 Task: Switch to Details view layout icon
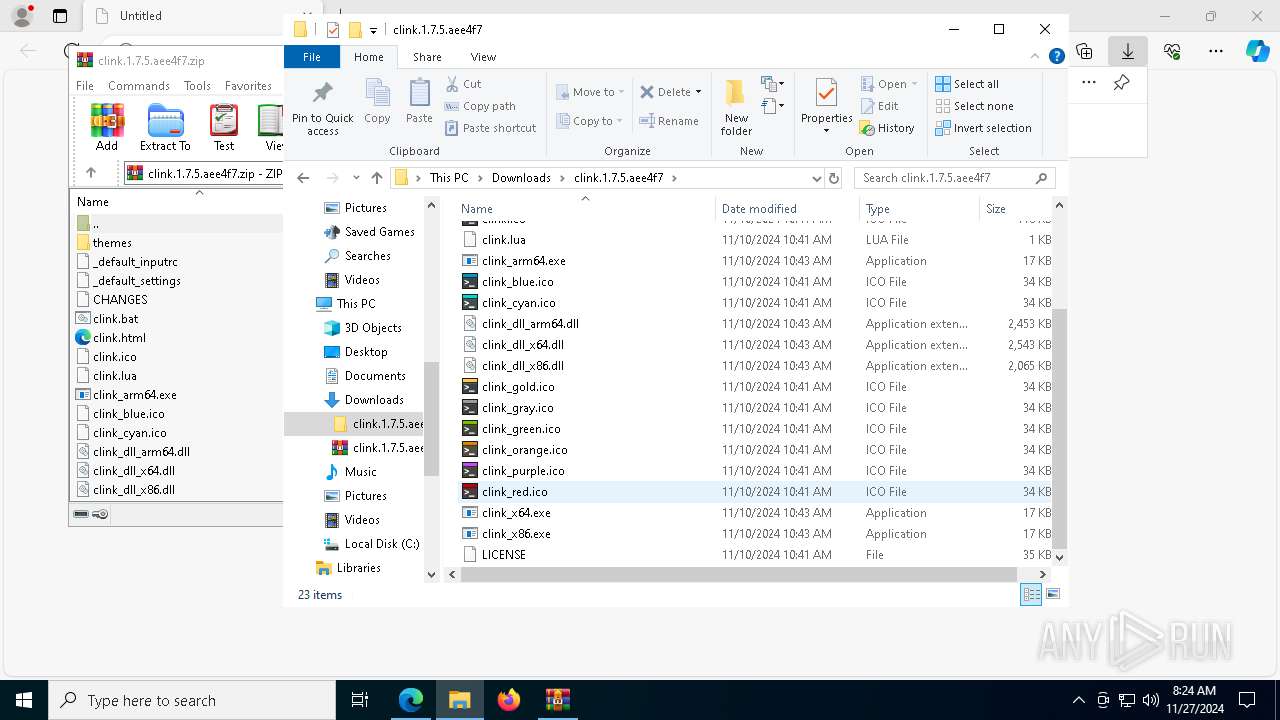pyautogui.click(x=1031, y=594)
